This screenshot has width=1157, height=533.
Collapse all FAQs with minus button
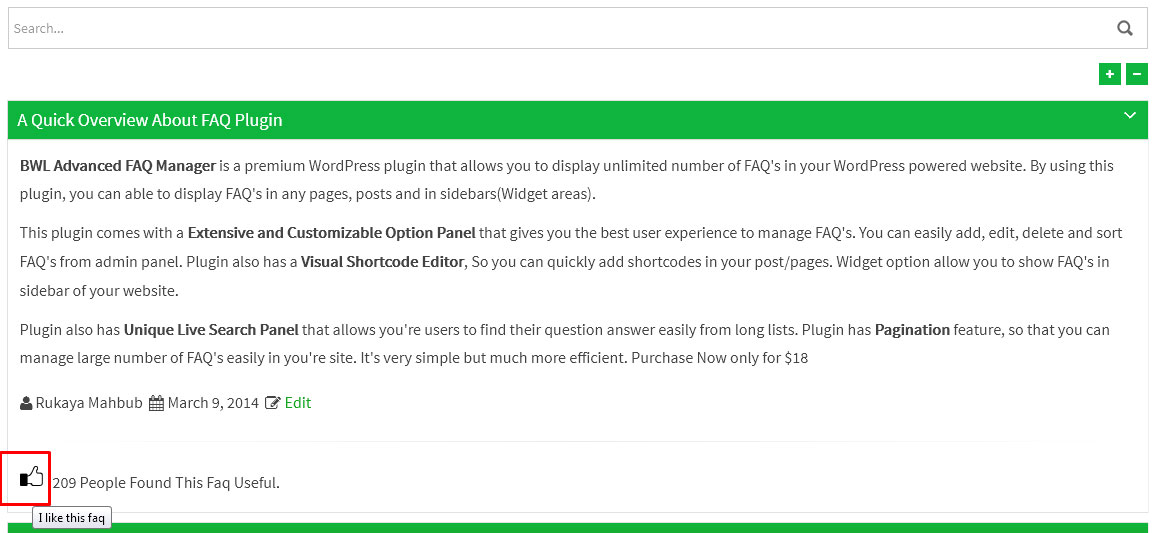[1136, 75]
